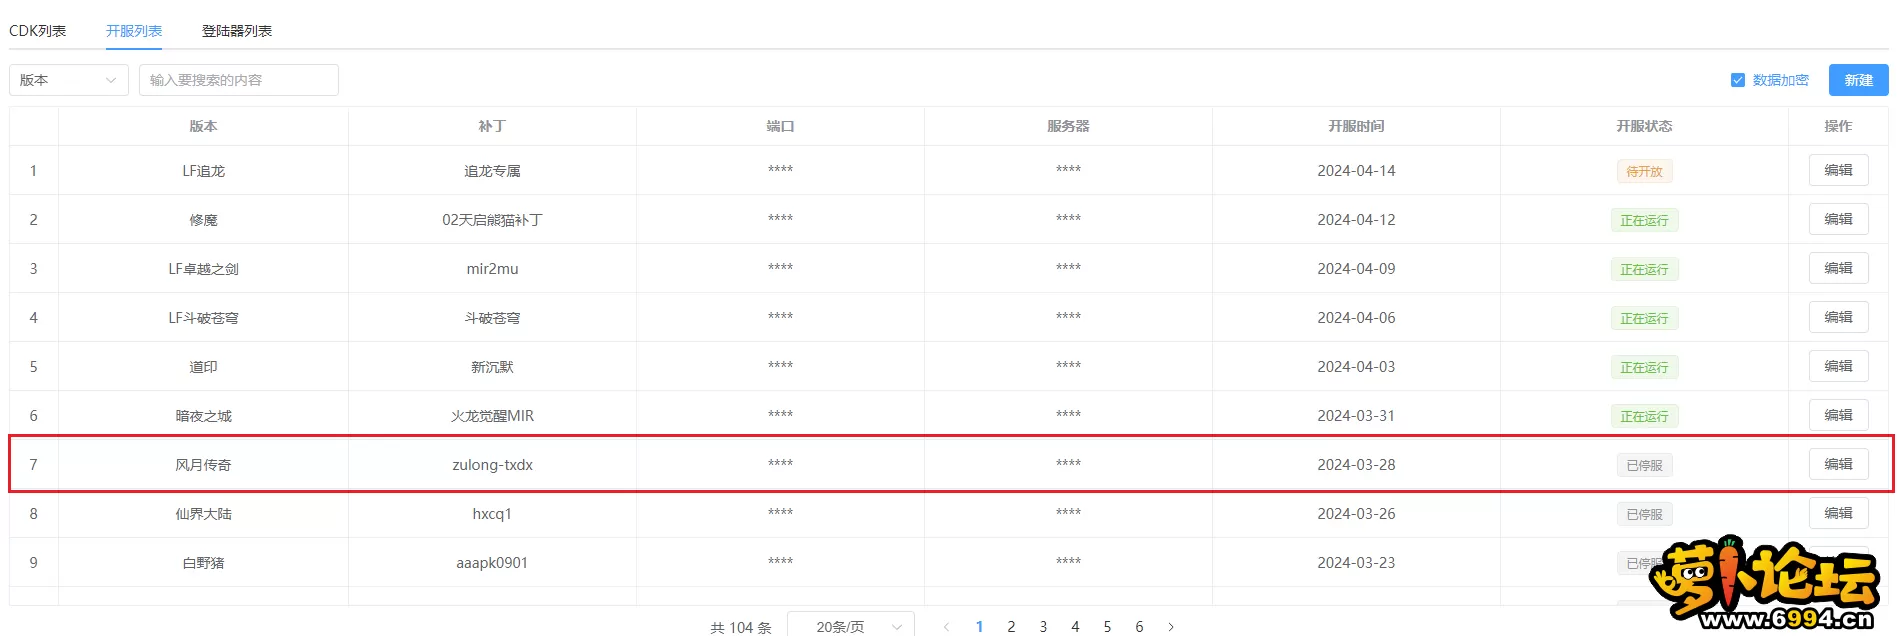Edit the 修魔 row

pos(1839,219)
